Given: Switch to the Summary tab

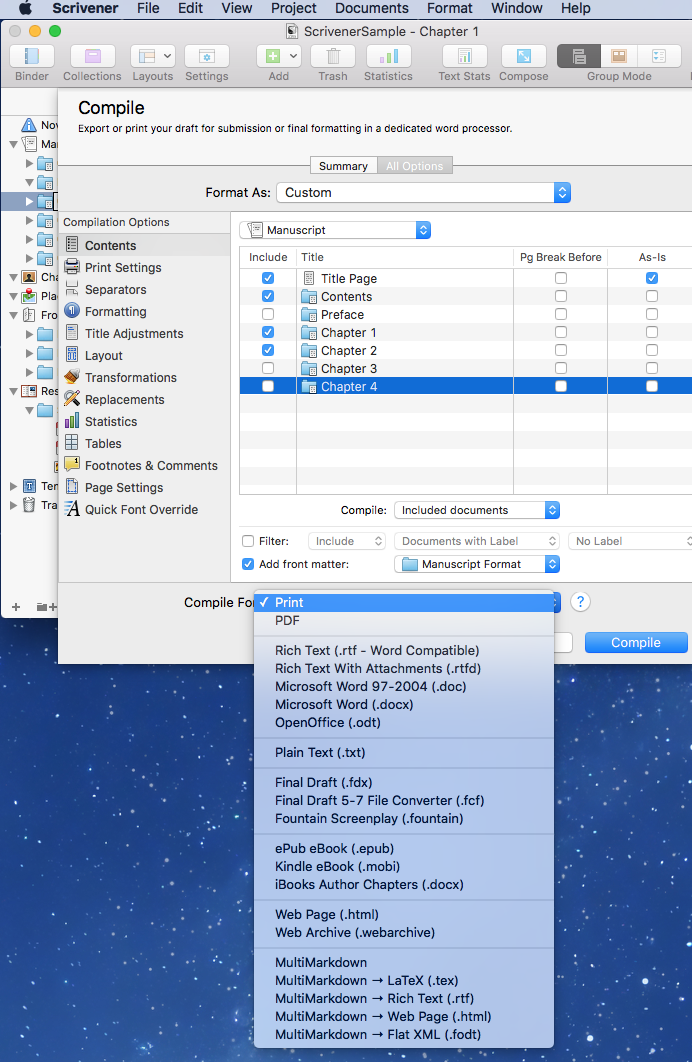Looking at the screenshot, I should pos(343,166).
